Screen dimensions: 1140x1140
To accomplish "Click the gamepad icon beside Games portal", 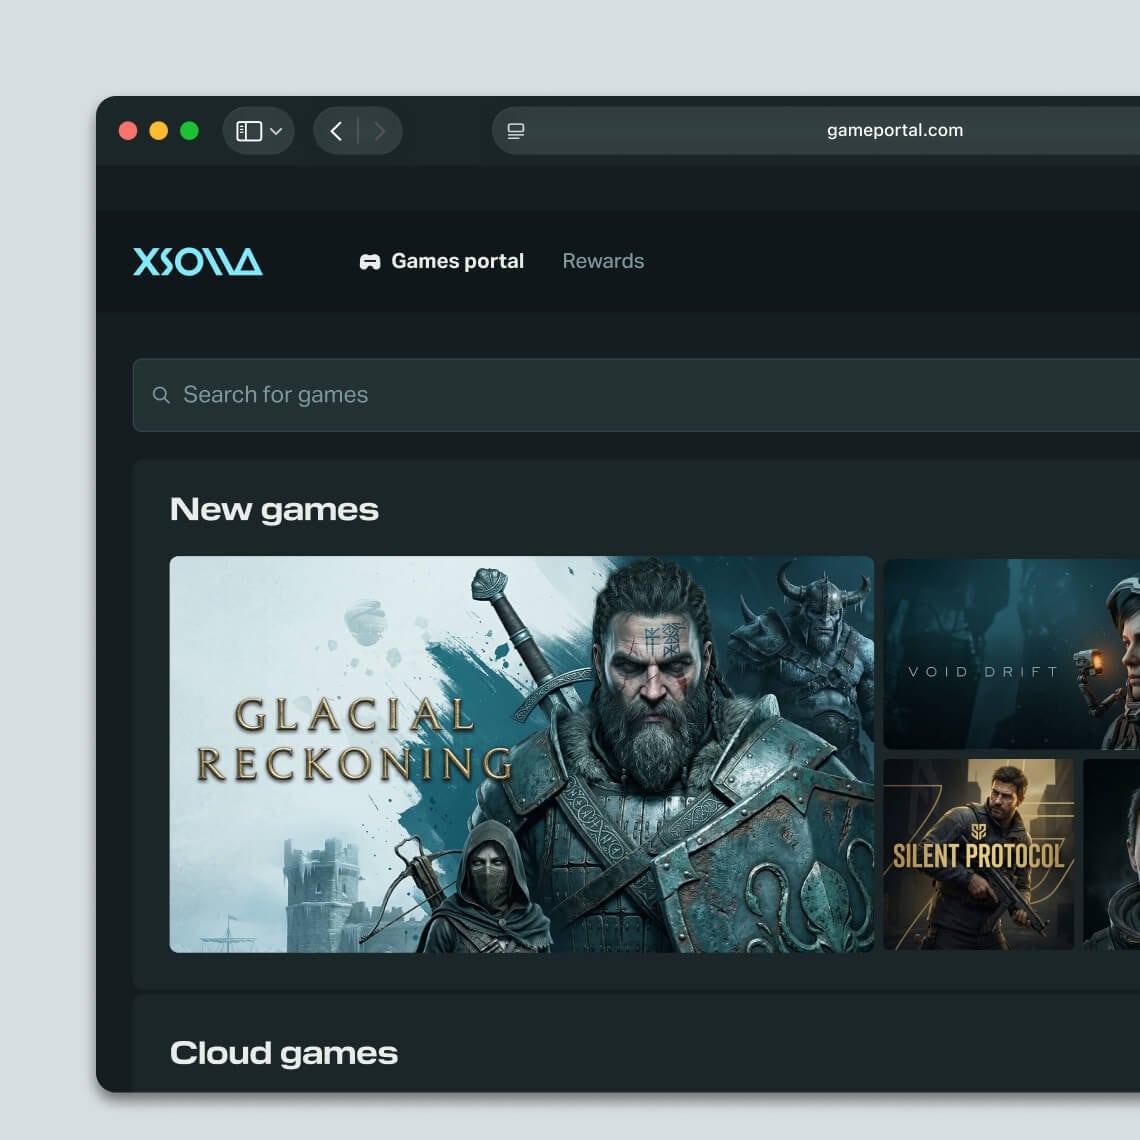I will [370, 262].
